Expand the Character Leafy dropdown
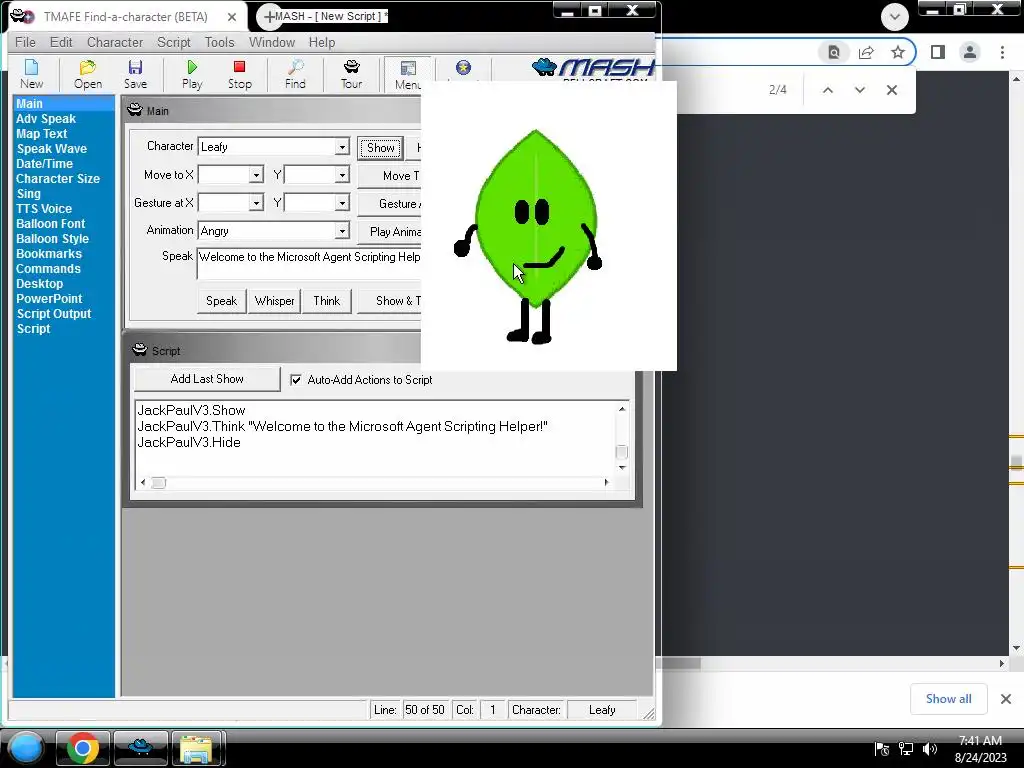 [x=342, y=147]
